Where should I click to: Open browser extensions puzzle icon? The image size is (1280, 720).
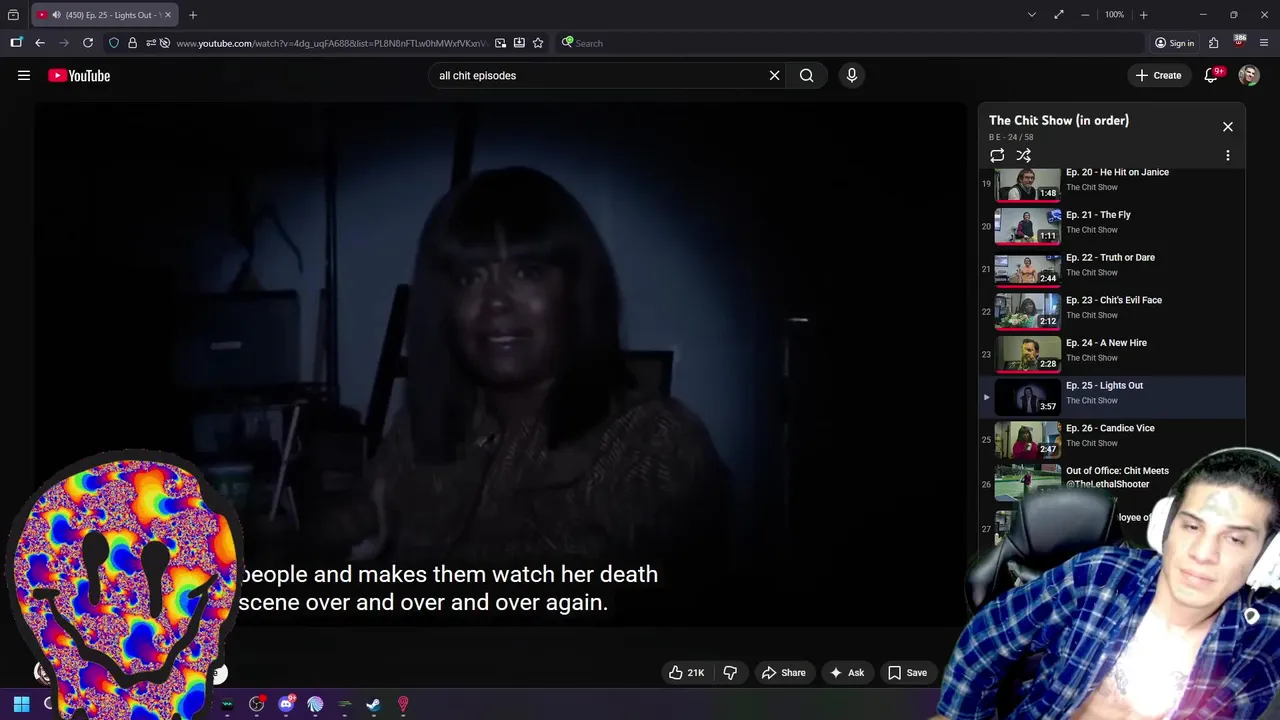(1214, 43)
